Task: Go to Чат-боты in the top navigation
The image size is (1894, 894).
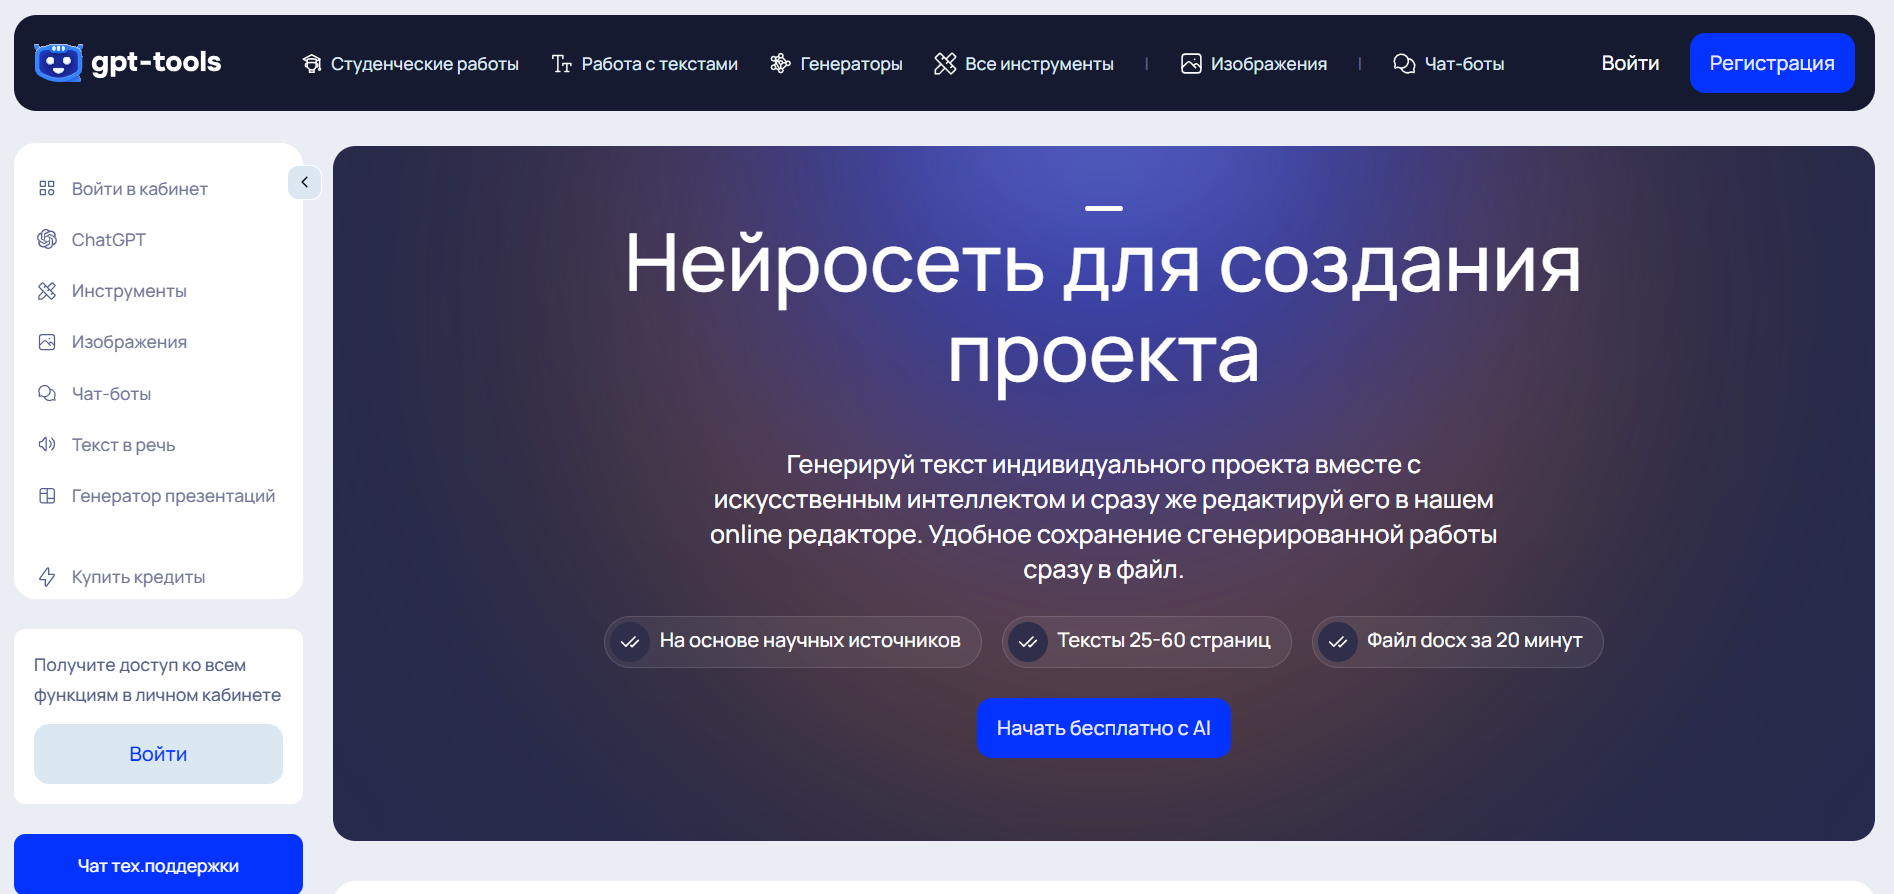Action: pyautogui.click(x=1449, y=64)
